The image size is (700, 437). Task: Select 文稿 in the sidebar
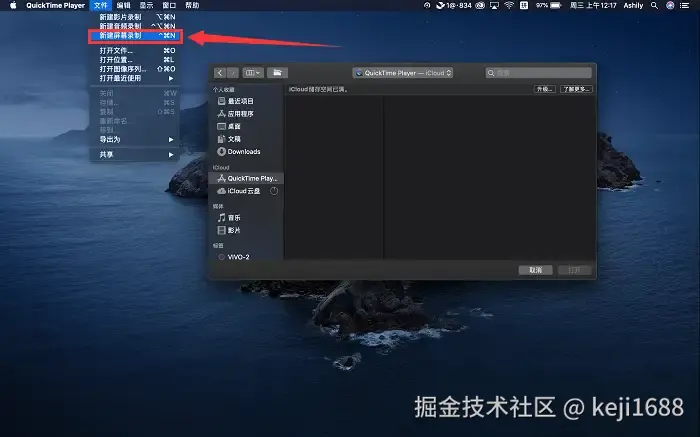coord(246,139)
